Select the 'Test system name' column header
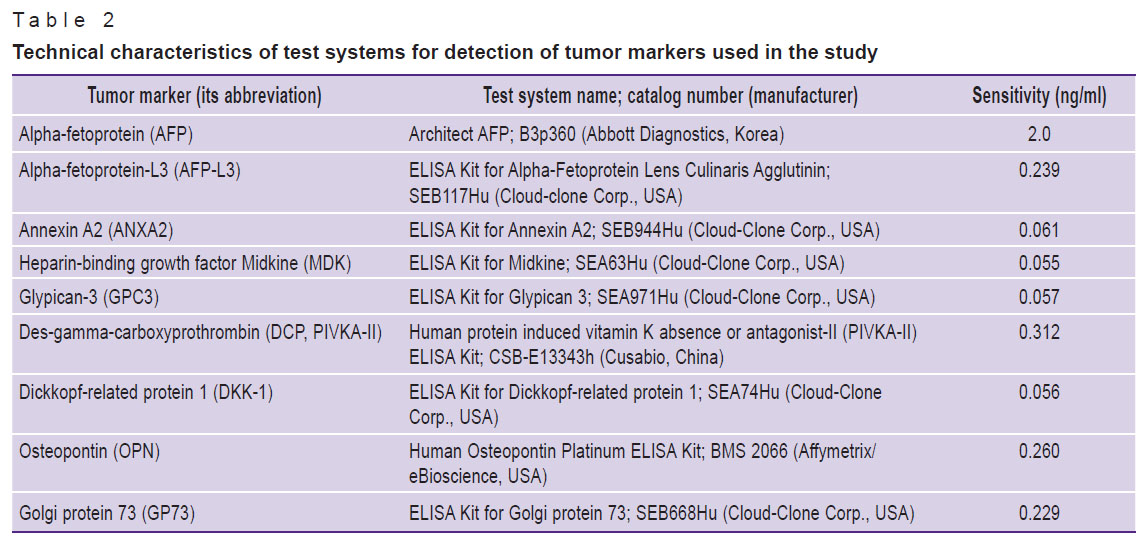 pos(670,95)
